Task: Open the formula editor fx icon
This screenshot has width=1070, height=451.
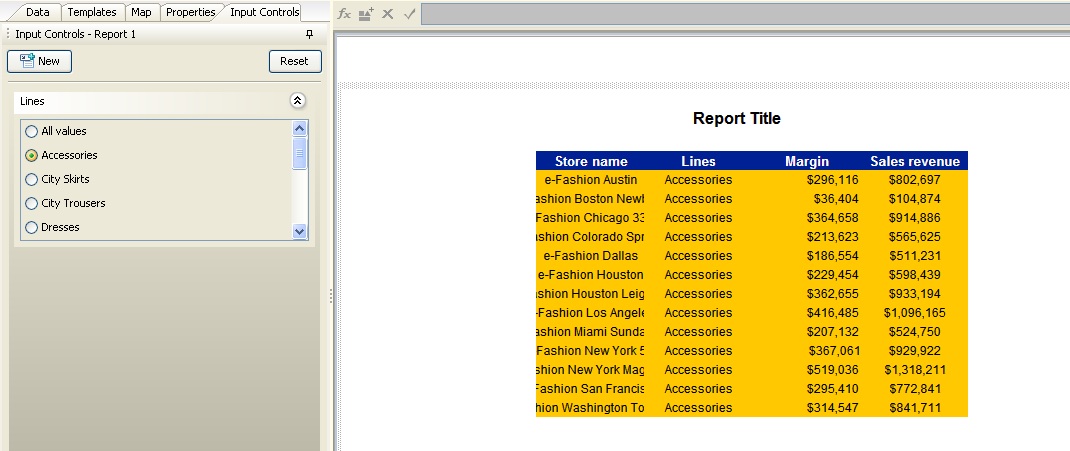Action: 345,14
